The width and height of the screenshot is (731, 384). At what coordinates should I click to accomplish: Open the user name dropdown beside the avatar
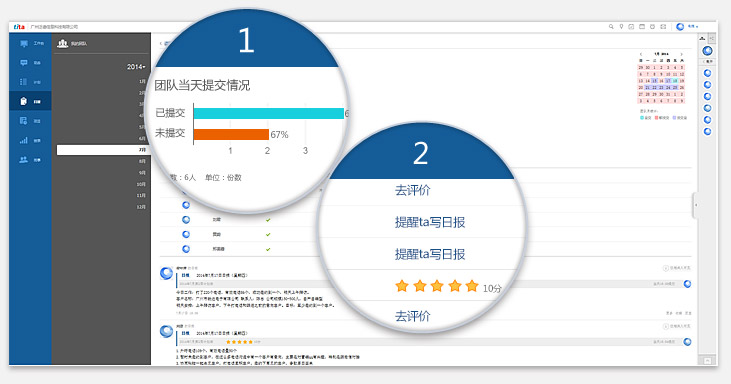pos(693,27)
